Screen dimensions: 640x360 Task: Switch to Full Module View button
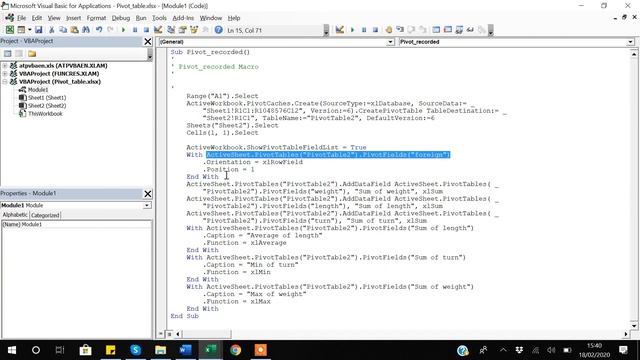(169, 334)
